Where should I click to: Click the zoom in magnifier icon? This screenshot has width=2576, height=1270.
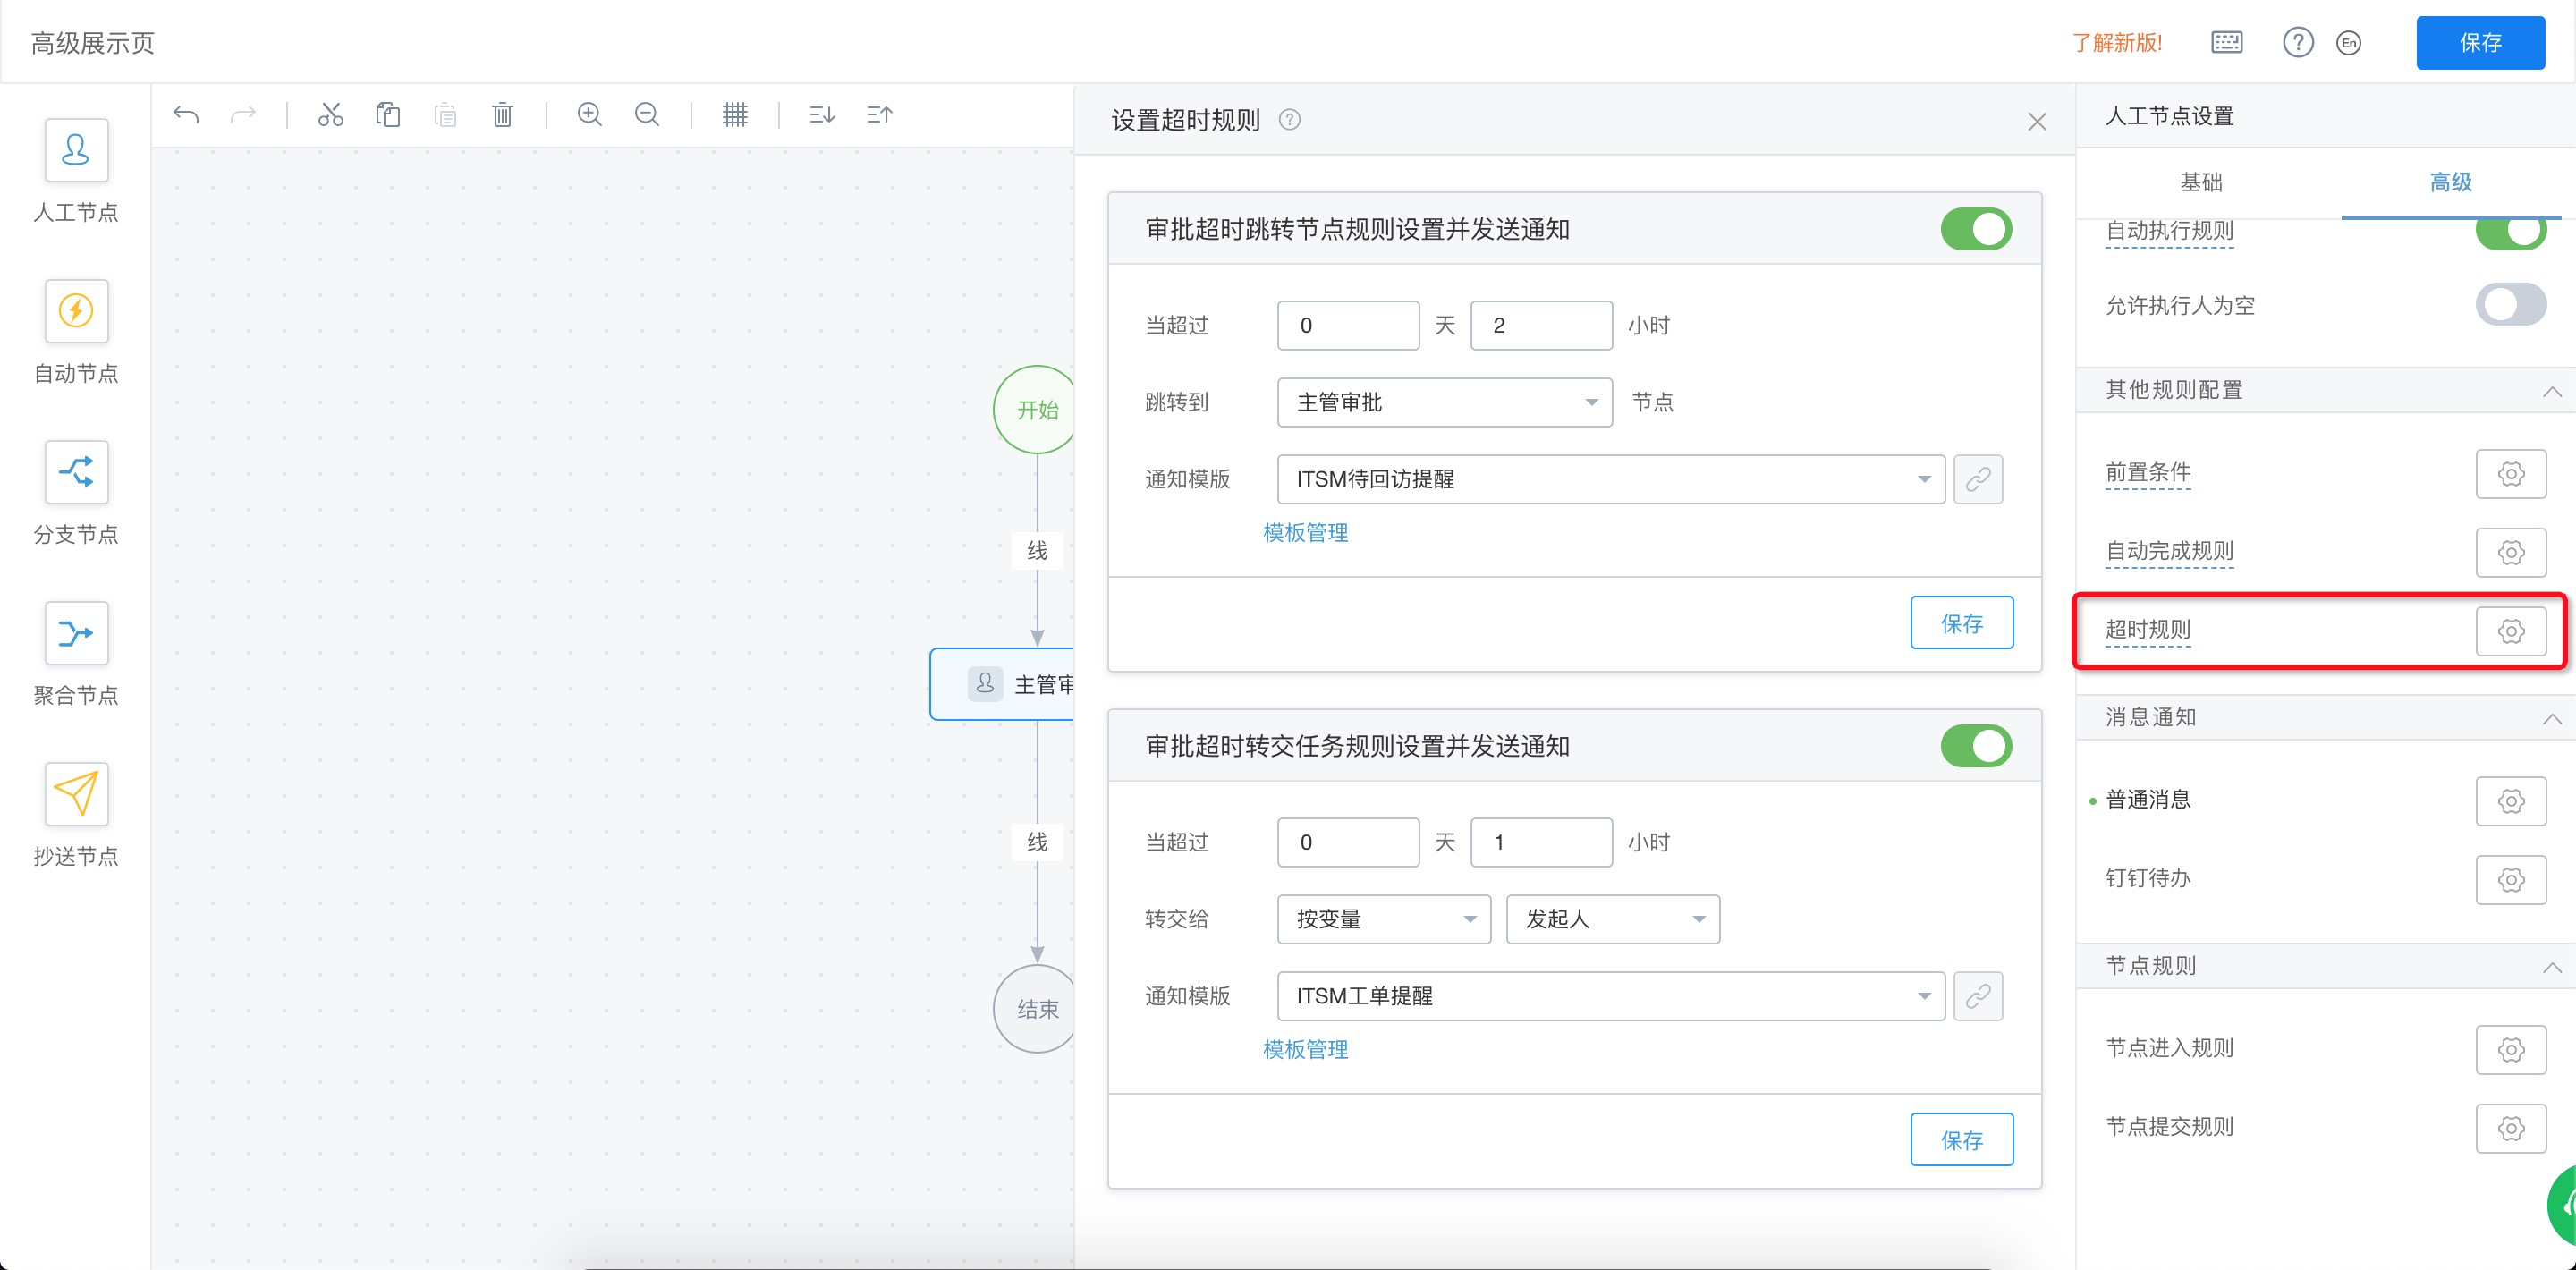(x=590, y=115)
